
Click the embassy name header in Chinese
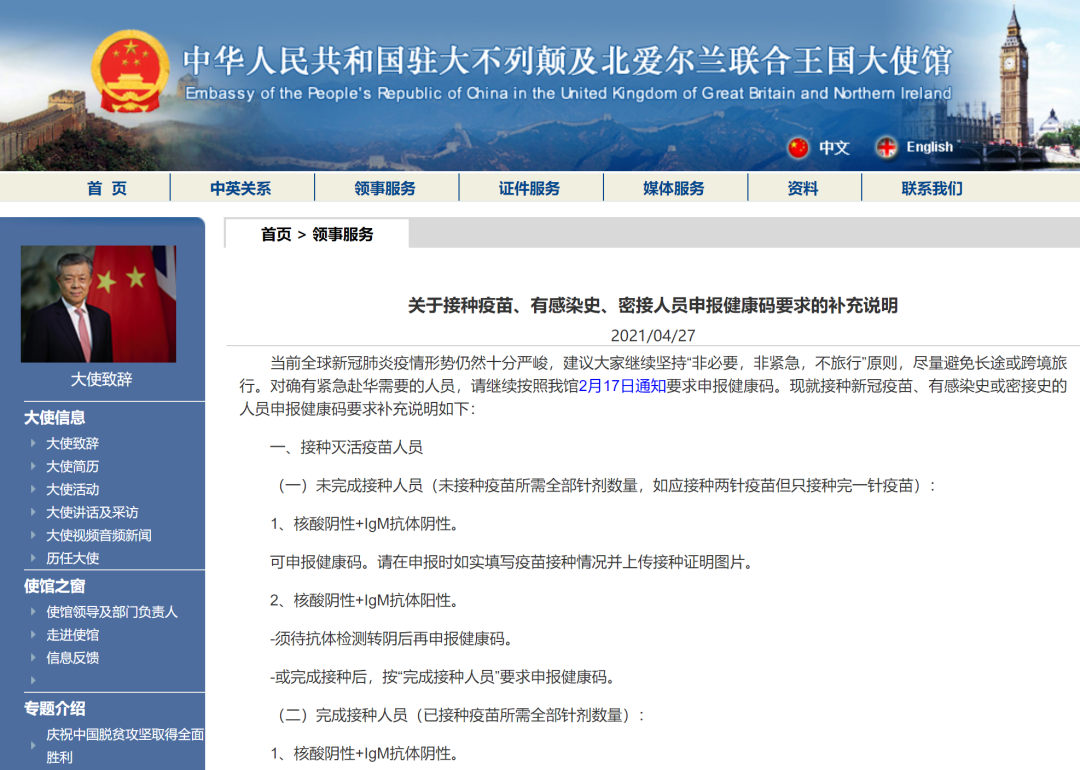point(568,61)
